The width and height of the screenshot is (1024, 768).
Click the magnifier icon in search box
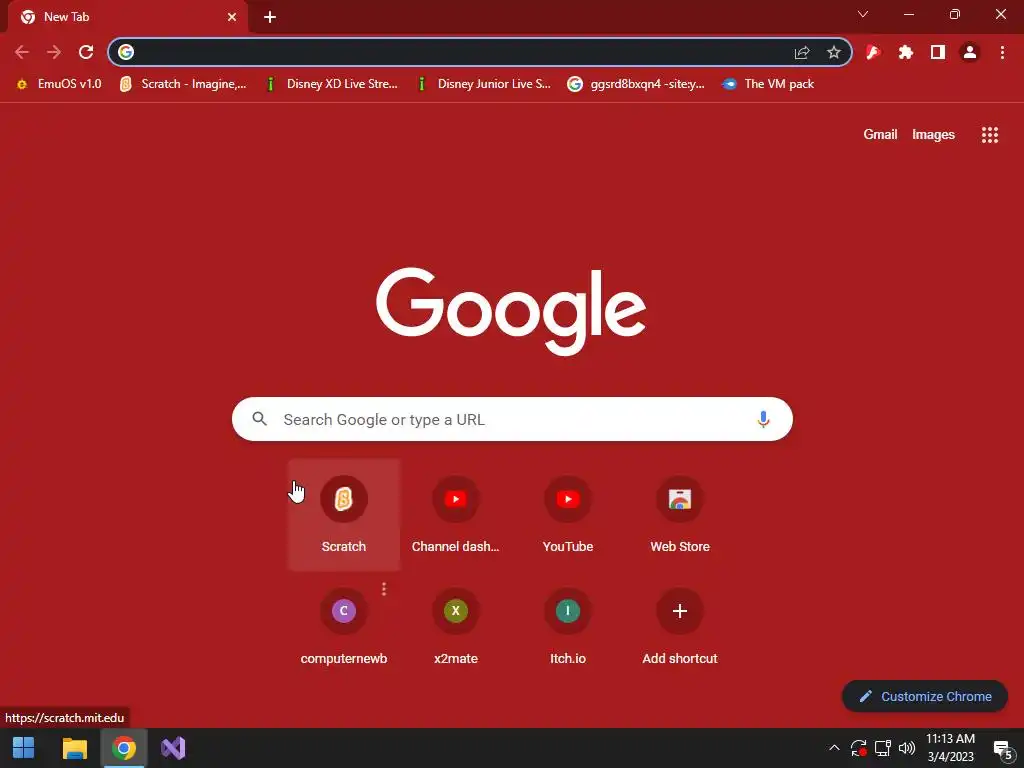[x=259, y=419]
